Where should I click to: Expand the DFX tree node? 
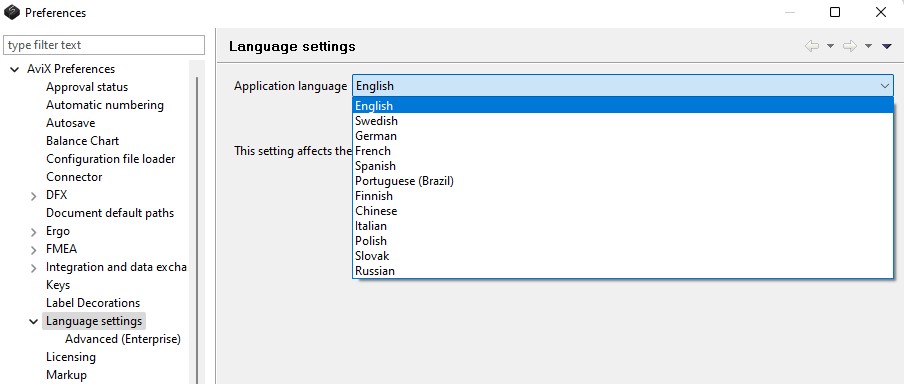[34, 196]
